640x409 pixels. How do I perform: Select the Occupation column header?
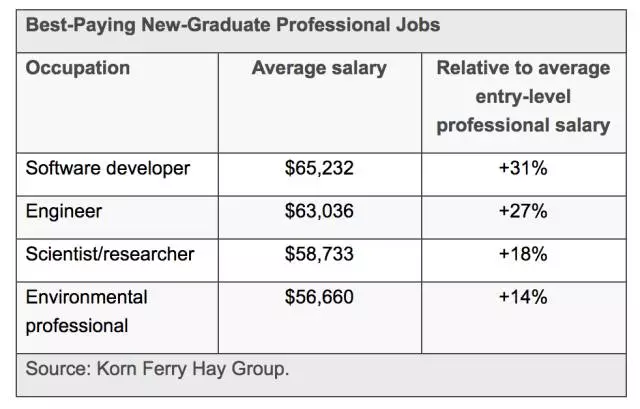pos(78,68)
